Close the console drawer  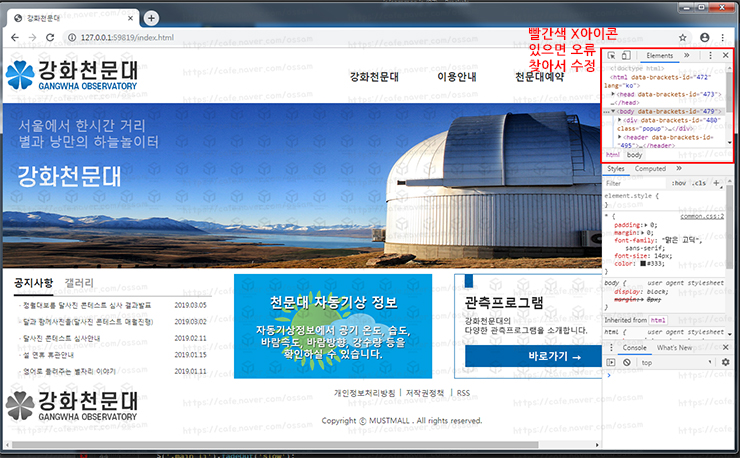tap(725, 348)
